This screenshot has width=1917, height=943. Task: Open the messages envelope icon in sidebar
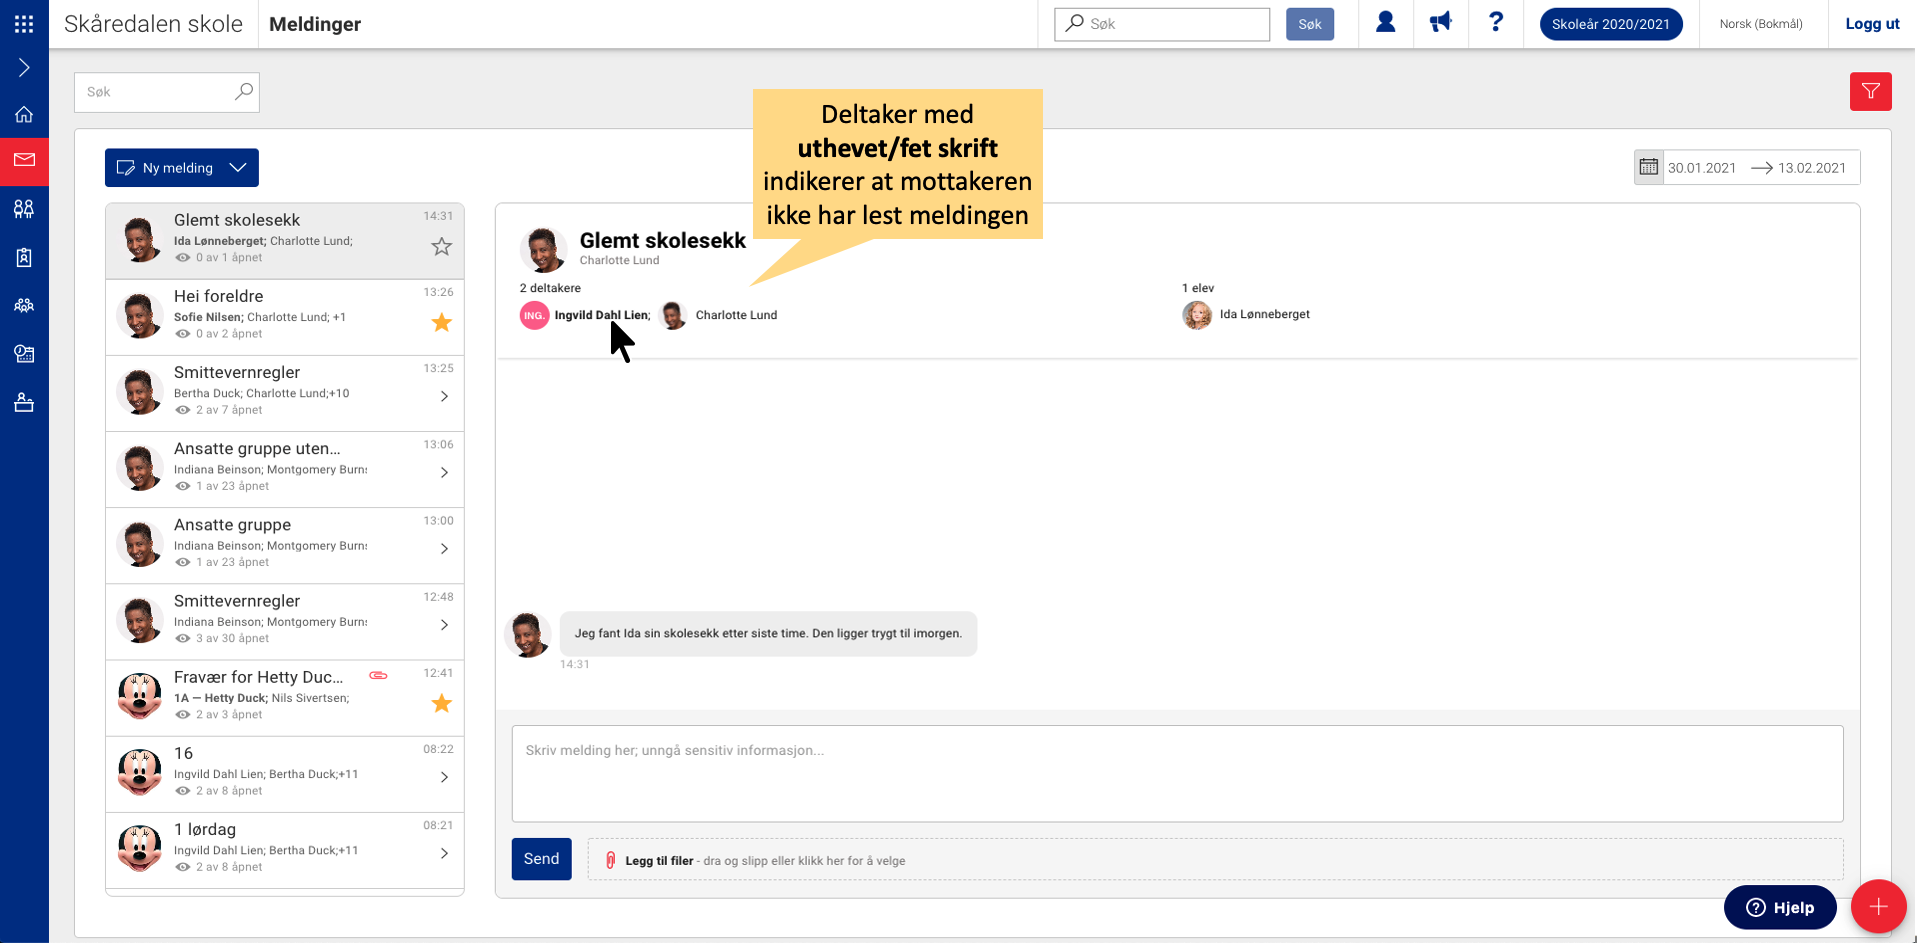[24, 160]
